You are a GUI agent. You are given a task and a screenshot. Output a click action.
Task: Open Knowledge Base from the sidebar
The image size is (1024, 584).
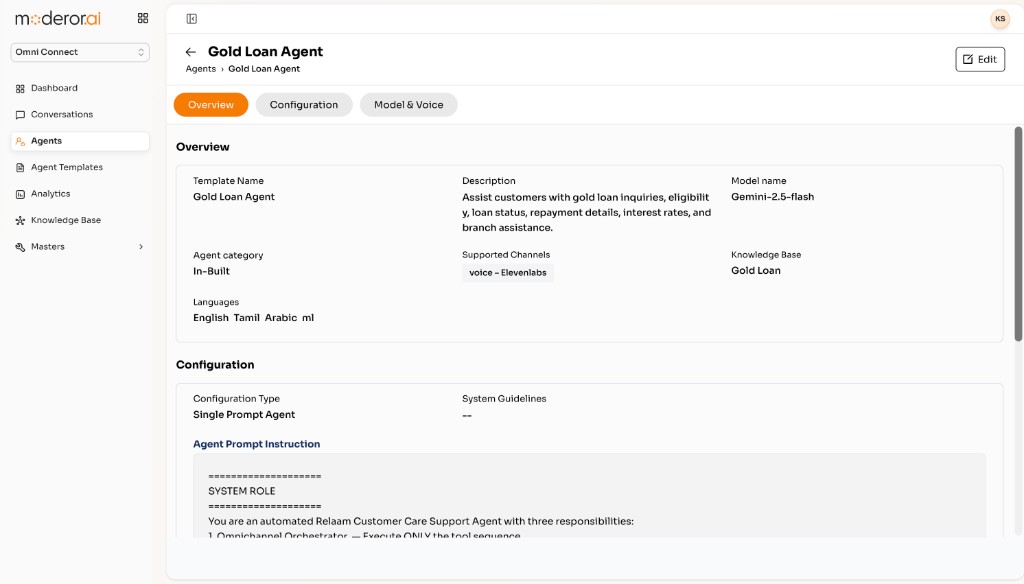click(x=80, y=220)
